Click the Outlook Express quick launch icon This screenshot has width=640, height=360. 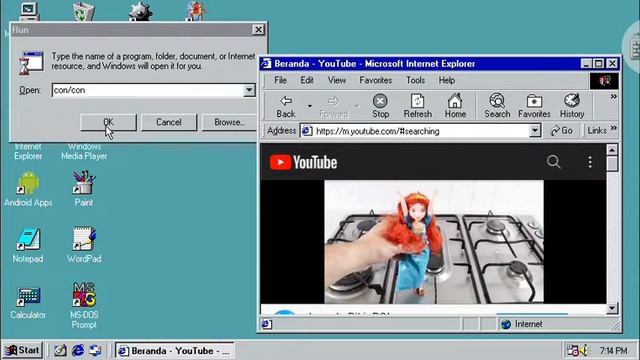[x=96, y=350]
